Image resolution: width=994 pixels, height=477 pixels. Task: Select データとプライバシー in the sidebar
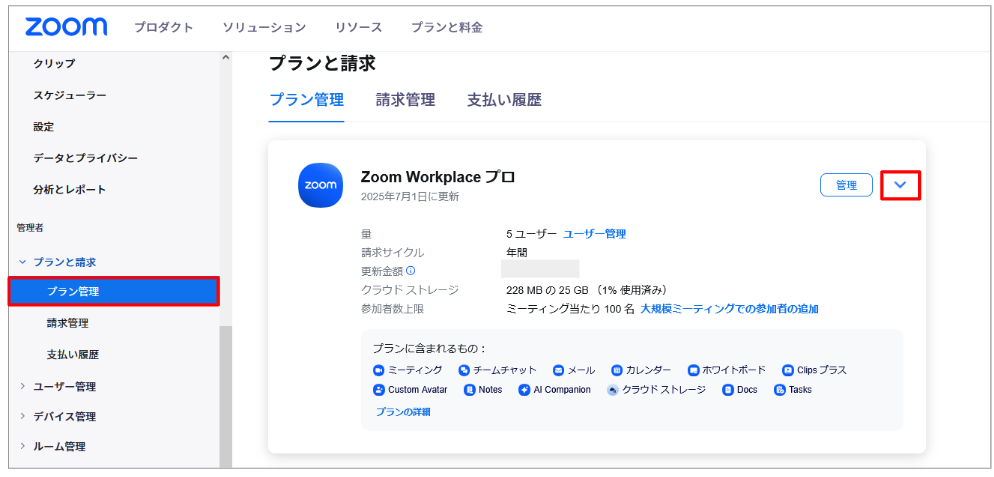coord(86,158)
